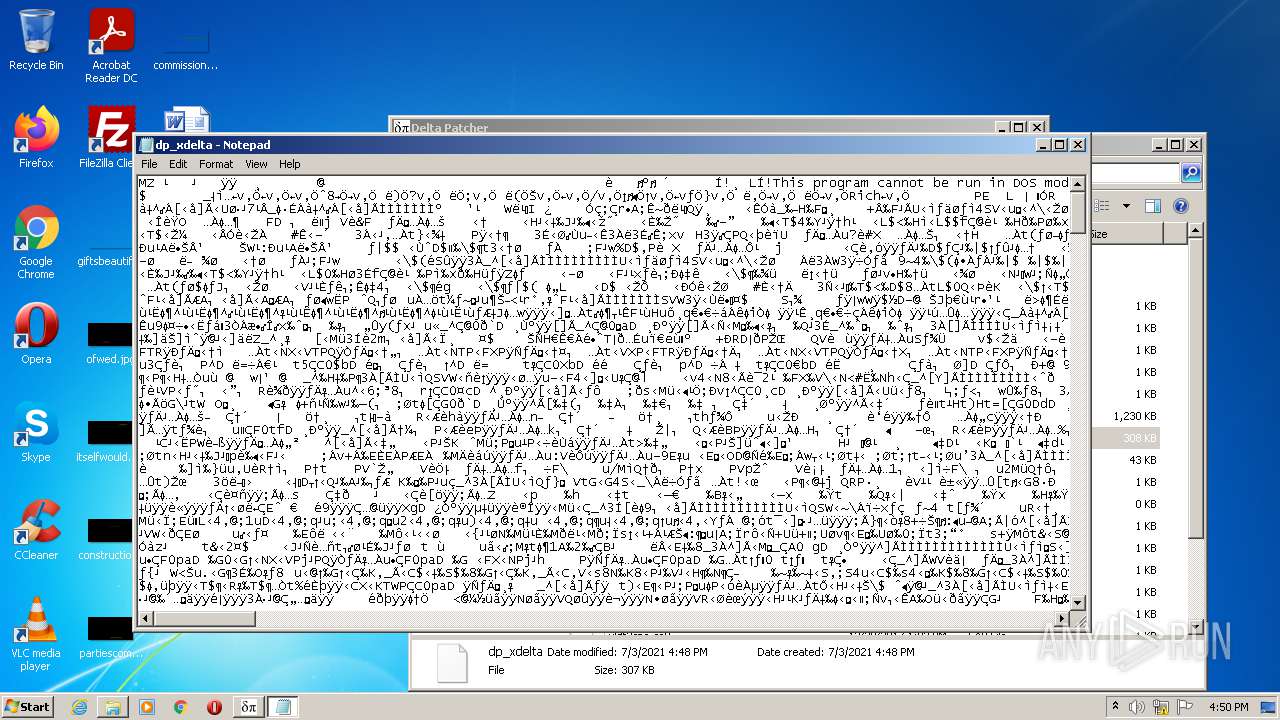Switch to Delta Patcher taskbar button
Screen dimensions: 1280x720
(249, 707)
